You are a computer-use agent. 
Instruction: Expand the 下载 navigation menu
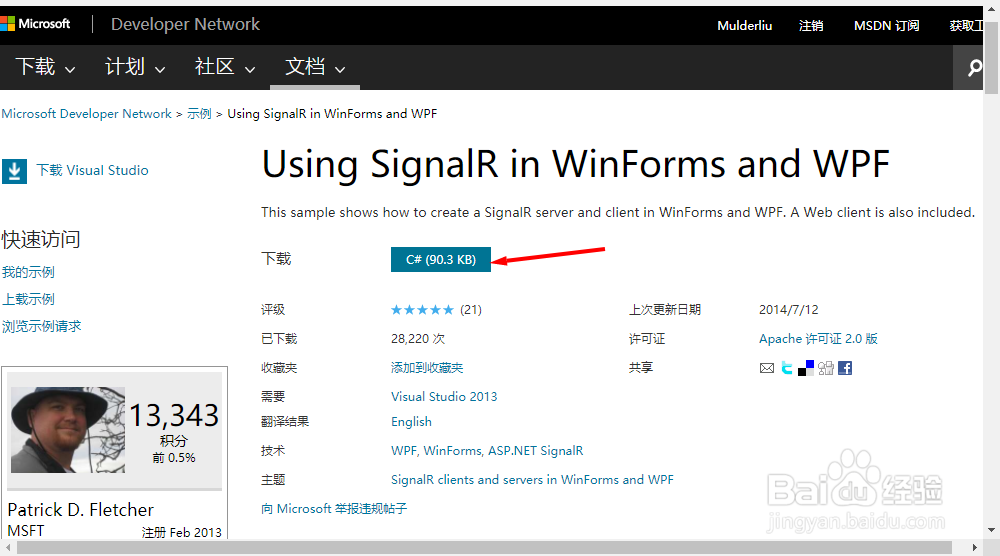(x=45, y=67)
